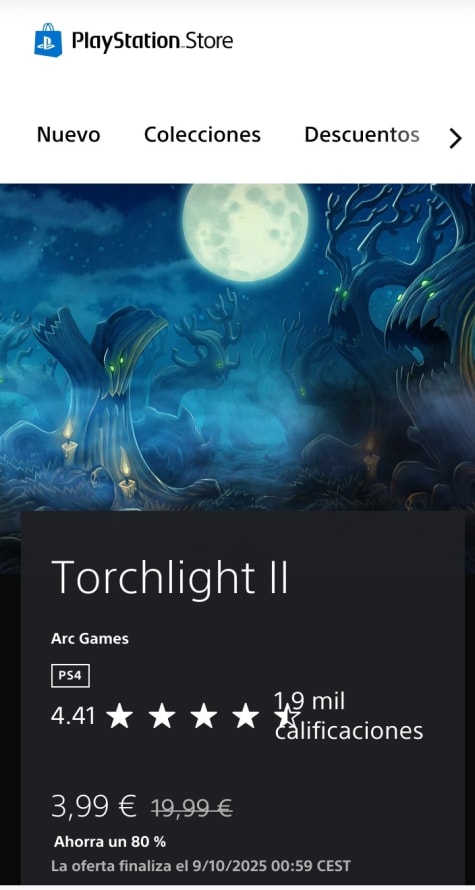
Task: Click the crossed-out 19,99 € original price
Action: [x=191, y=808]
